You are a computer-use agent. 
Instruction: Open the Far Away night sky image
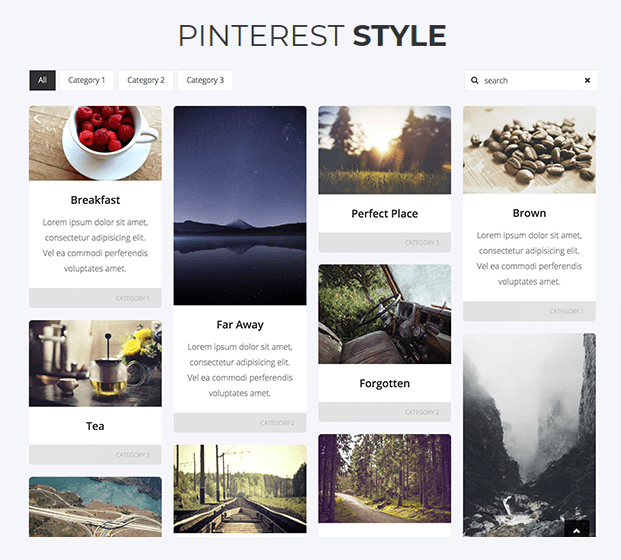point(240,205)
